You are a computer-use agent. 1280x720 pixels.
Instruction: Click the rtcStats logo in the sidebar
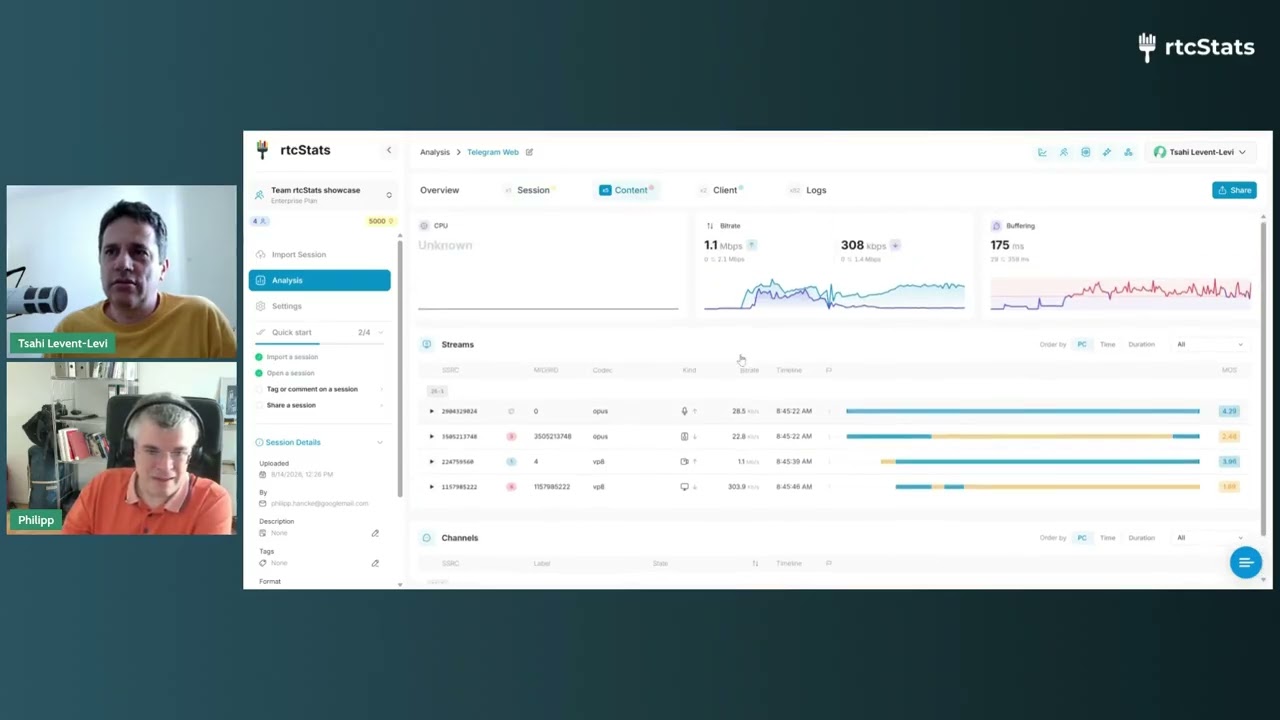(294, 150)
